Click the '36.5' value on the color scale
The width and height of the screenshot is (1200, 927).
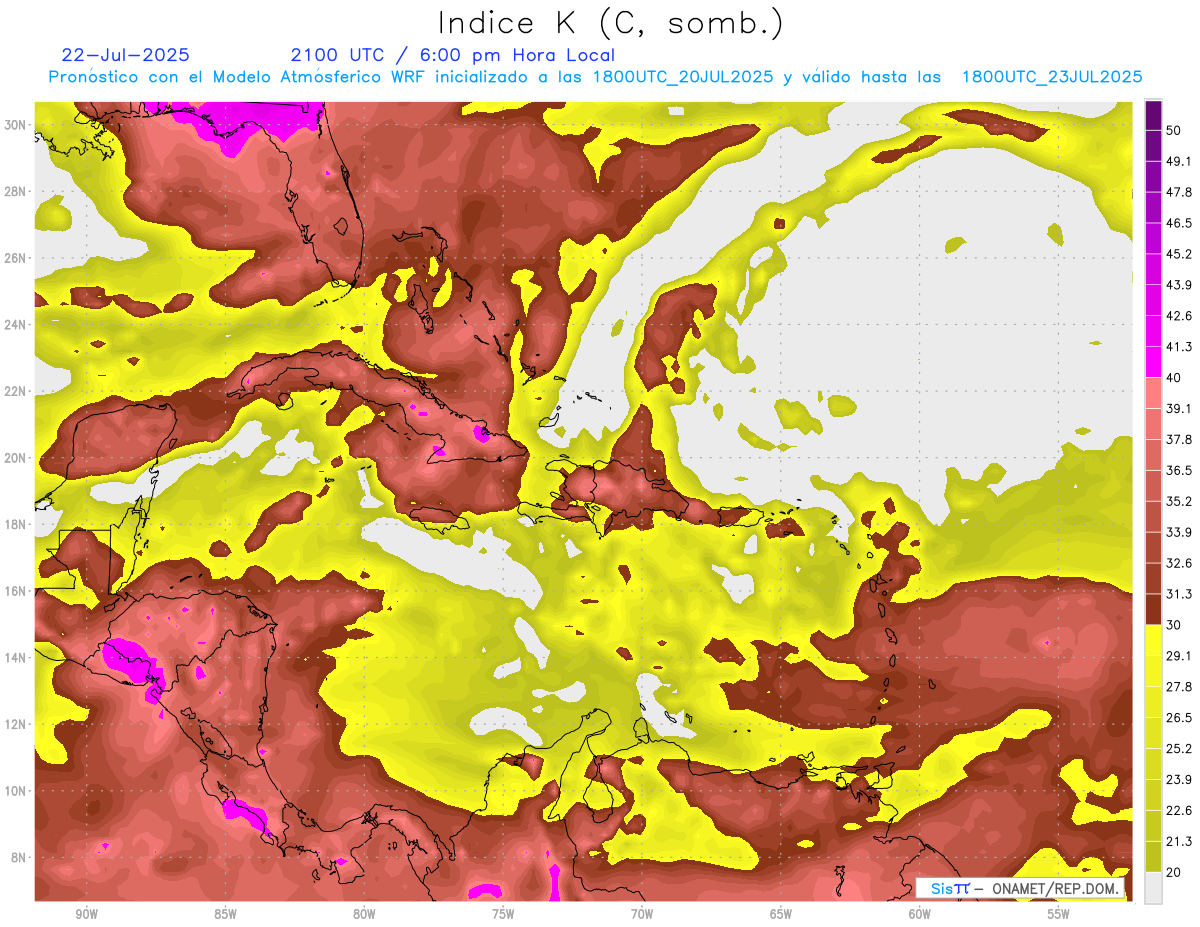tap(1180, 470)
